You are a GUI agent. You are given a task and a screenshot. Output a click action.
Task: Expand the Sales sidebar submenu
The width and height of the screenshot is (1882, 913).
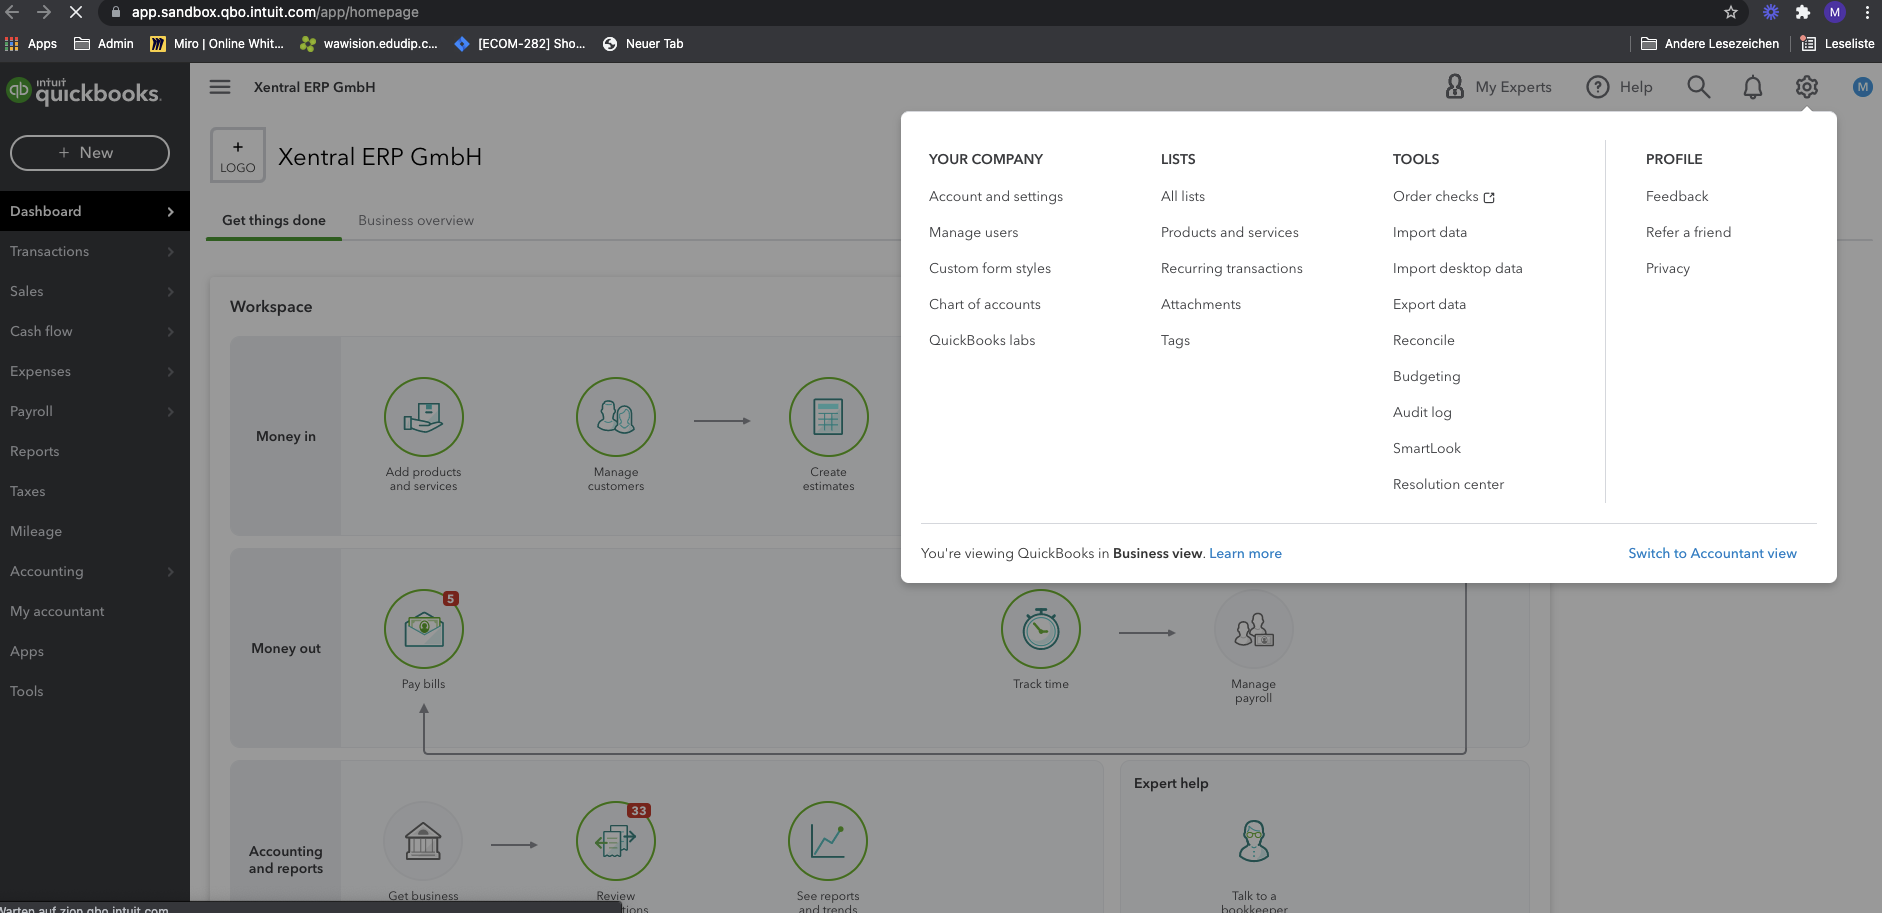pos(170,291)
